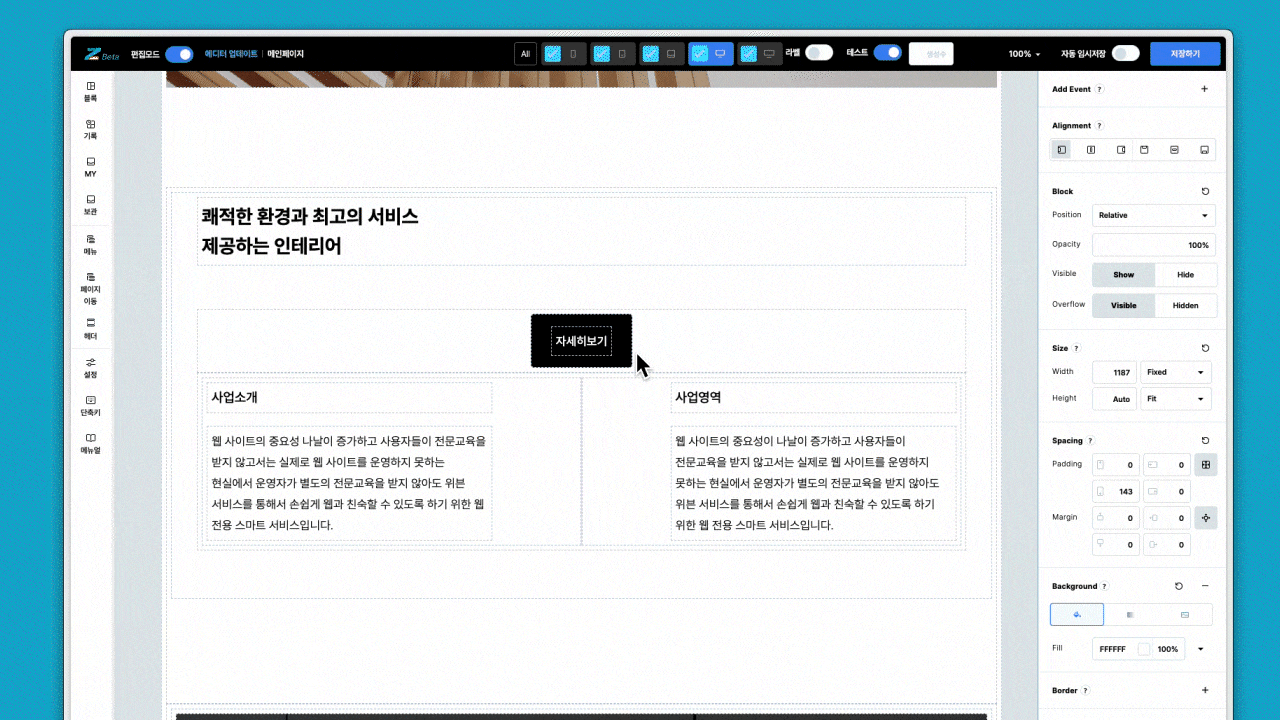Open the Height Fit dropdown
1280x720 pixels.
[1176, 398]
